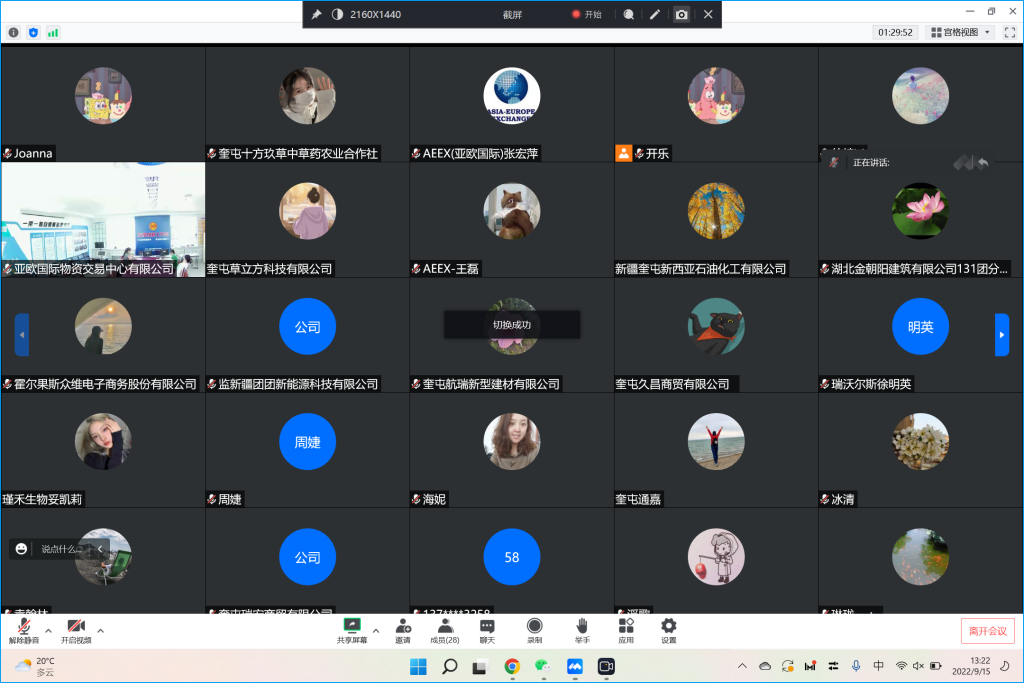Open the 宫格视图 layout dropdown

click(960, 32)
